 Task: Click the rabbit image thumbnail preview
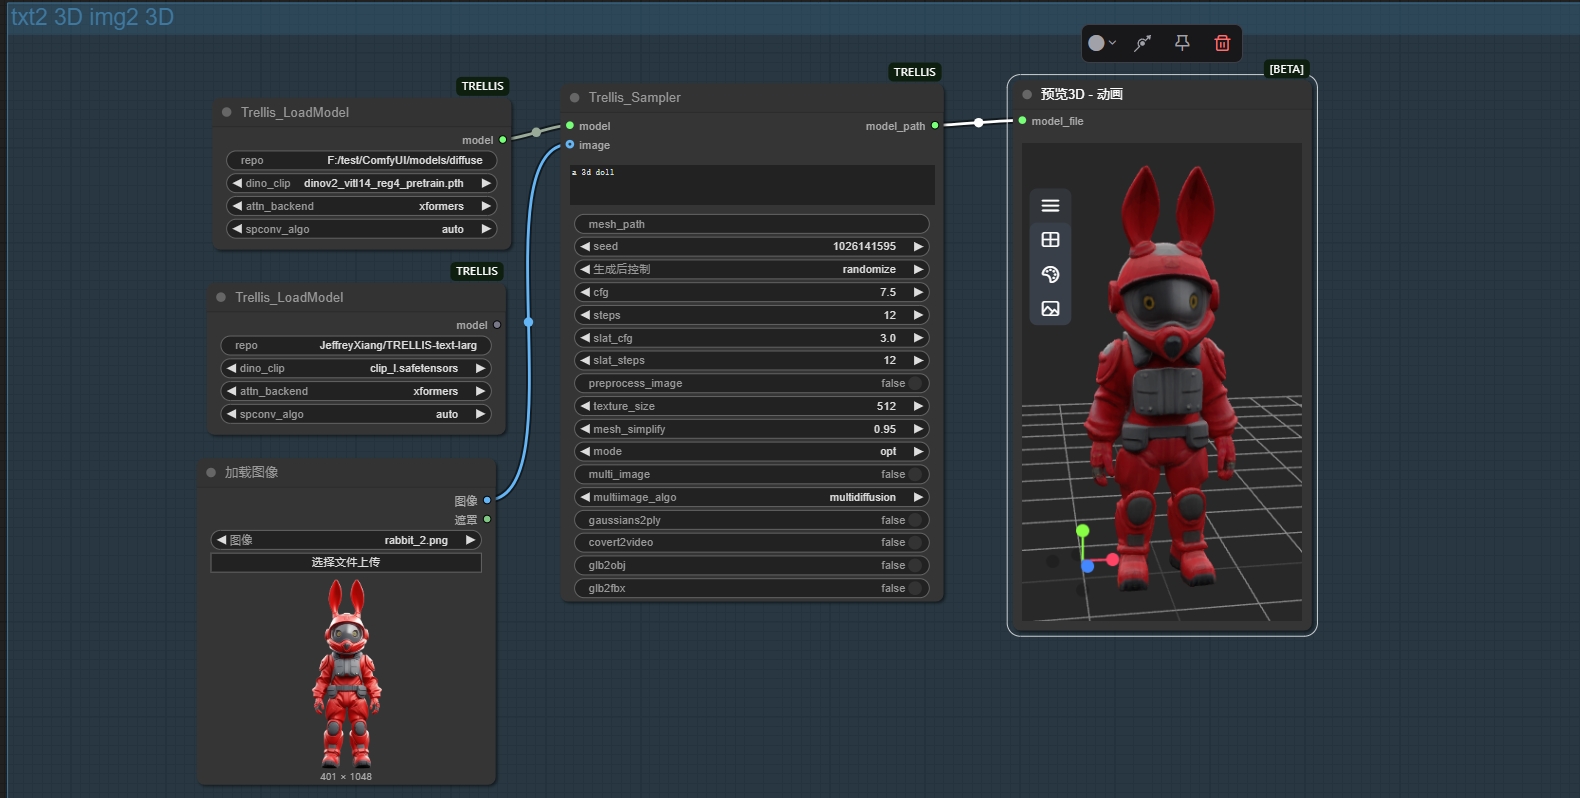(x=346, y=673)
